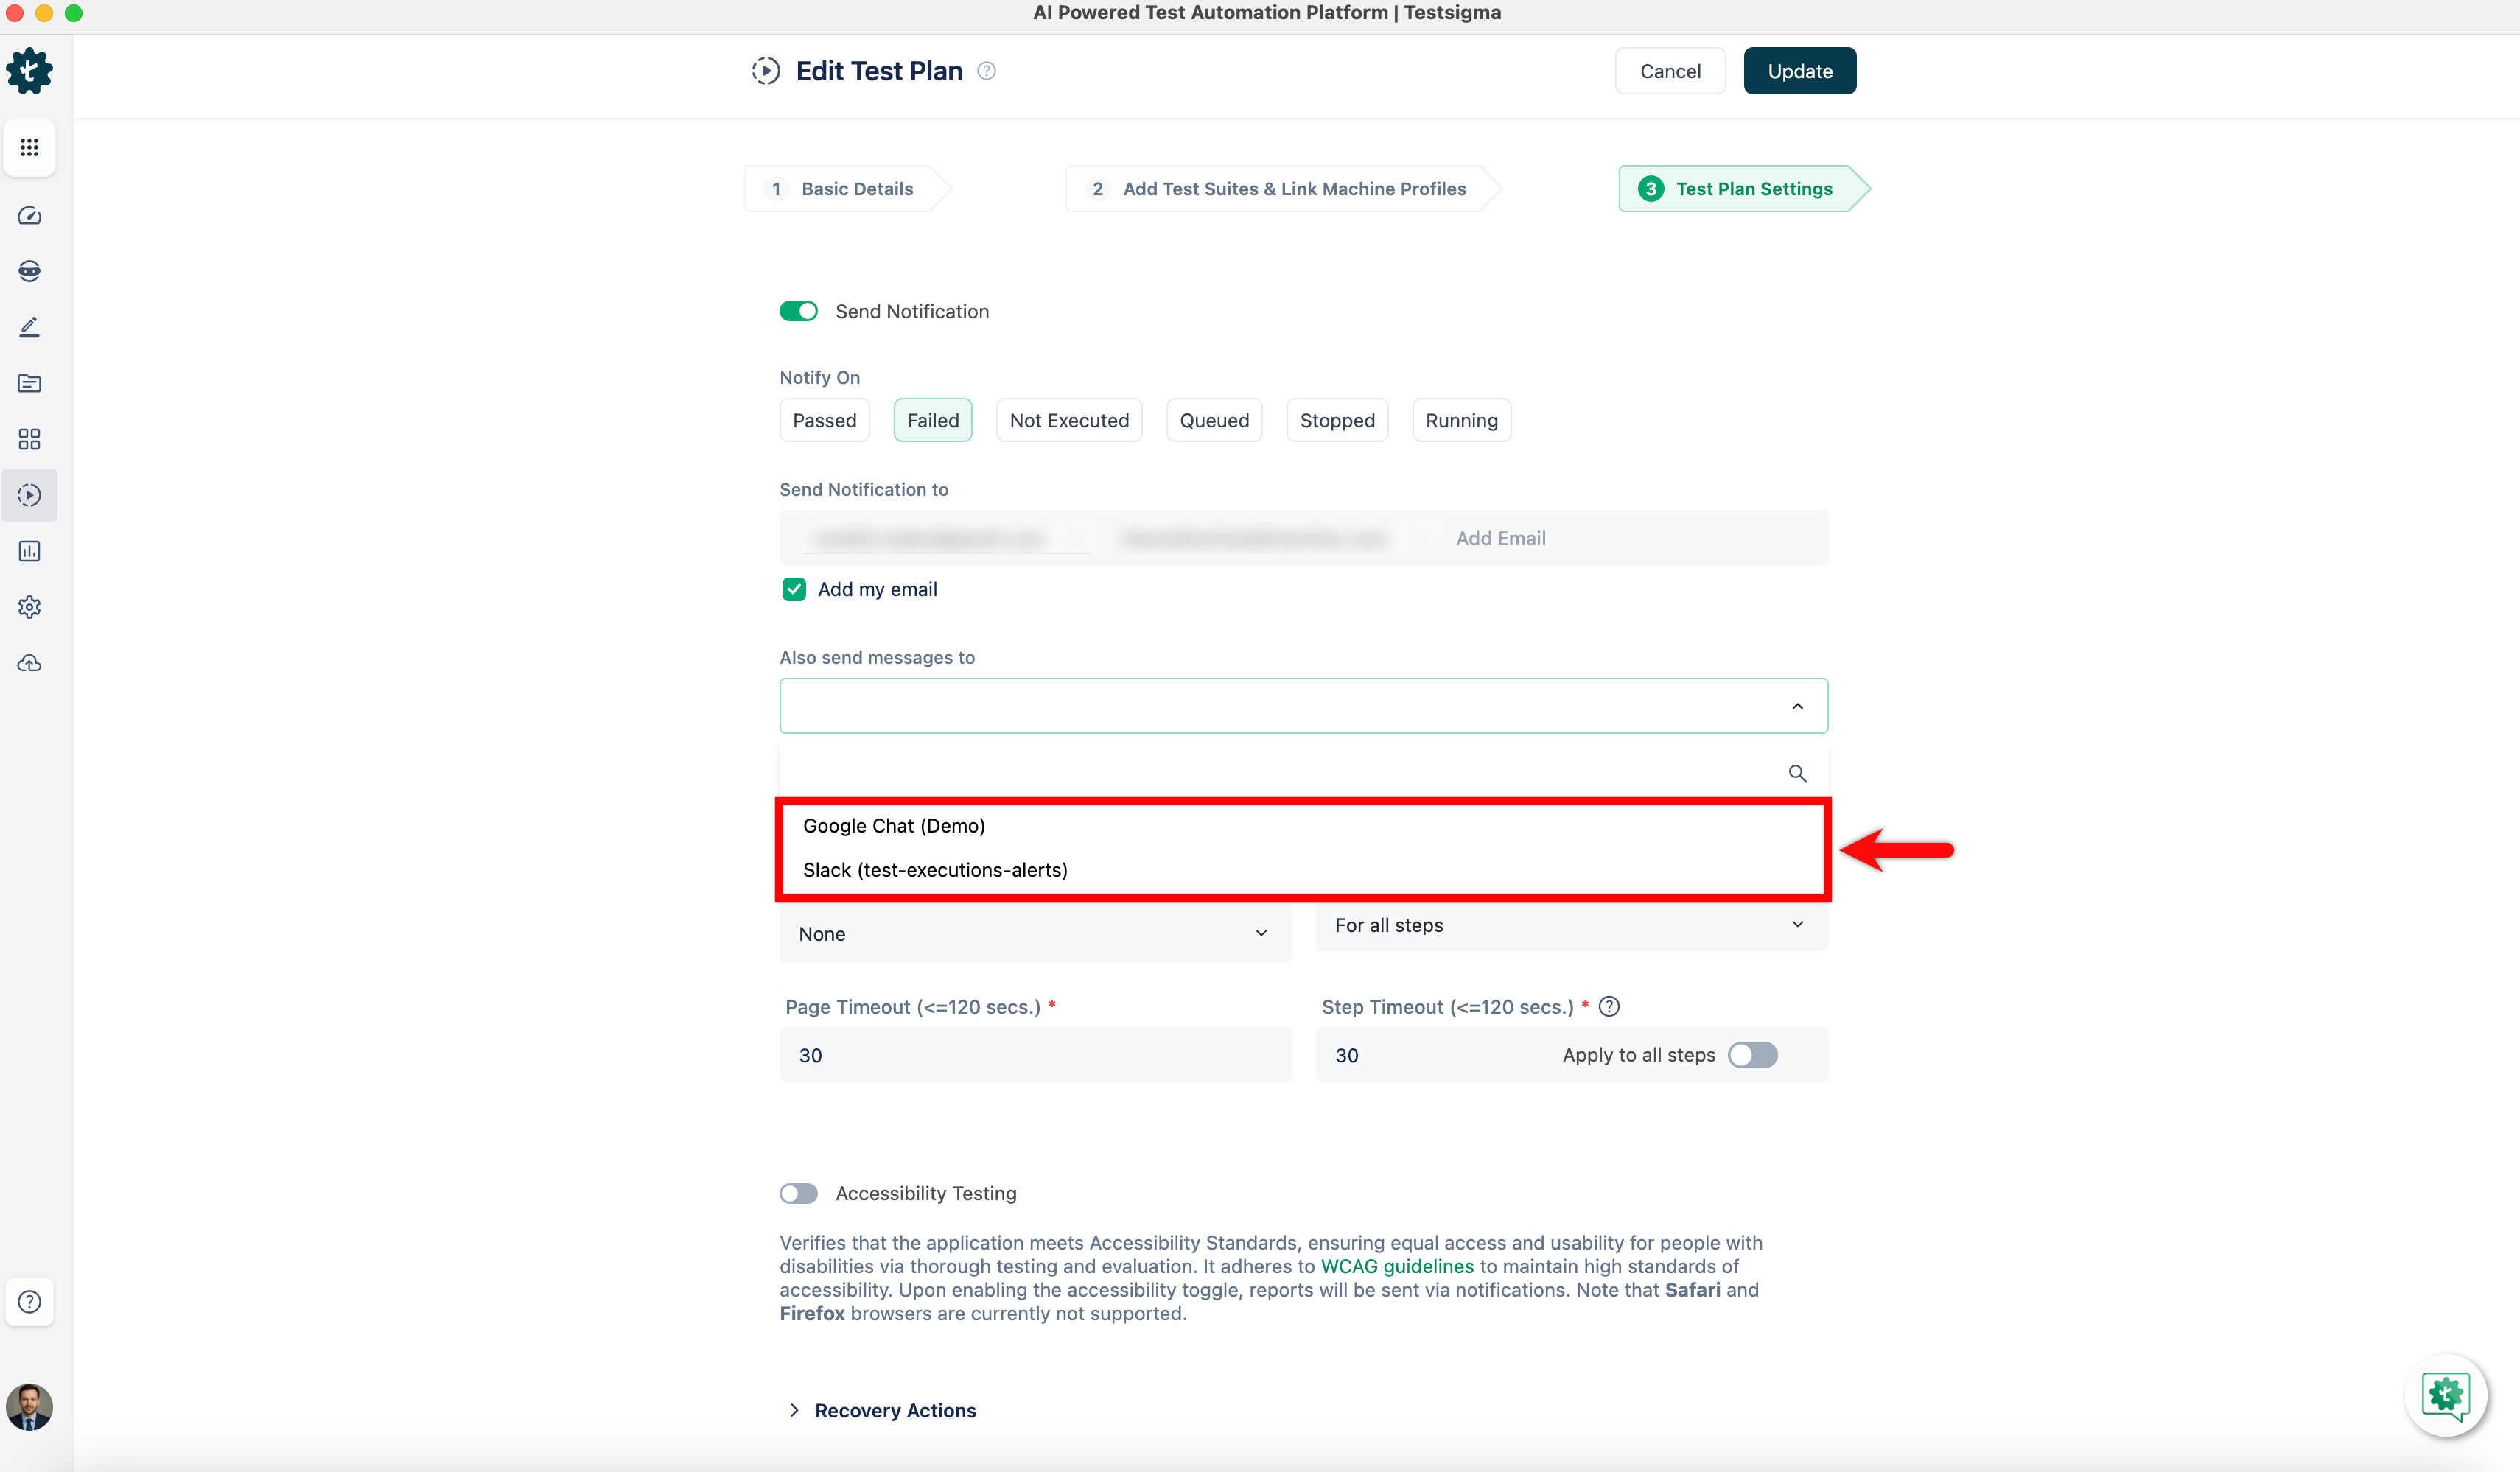Open the WCAG guidelines link

click(x=1396, y=1266)
